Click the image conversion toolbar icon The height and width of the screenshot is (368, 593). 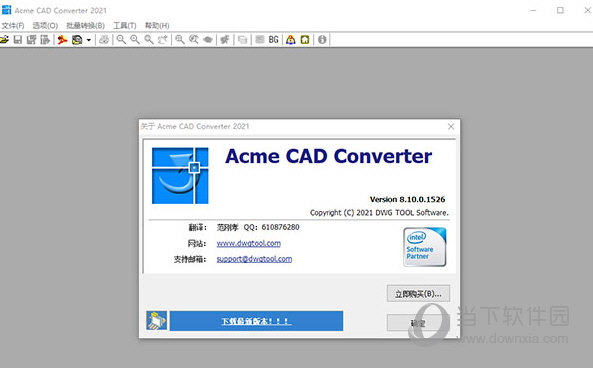pyautogui.click(x=77, y=39)
